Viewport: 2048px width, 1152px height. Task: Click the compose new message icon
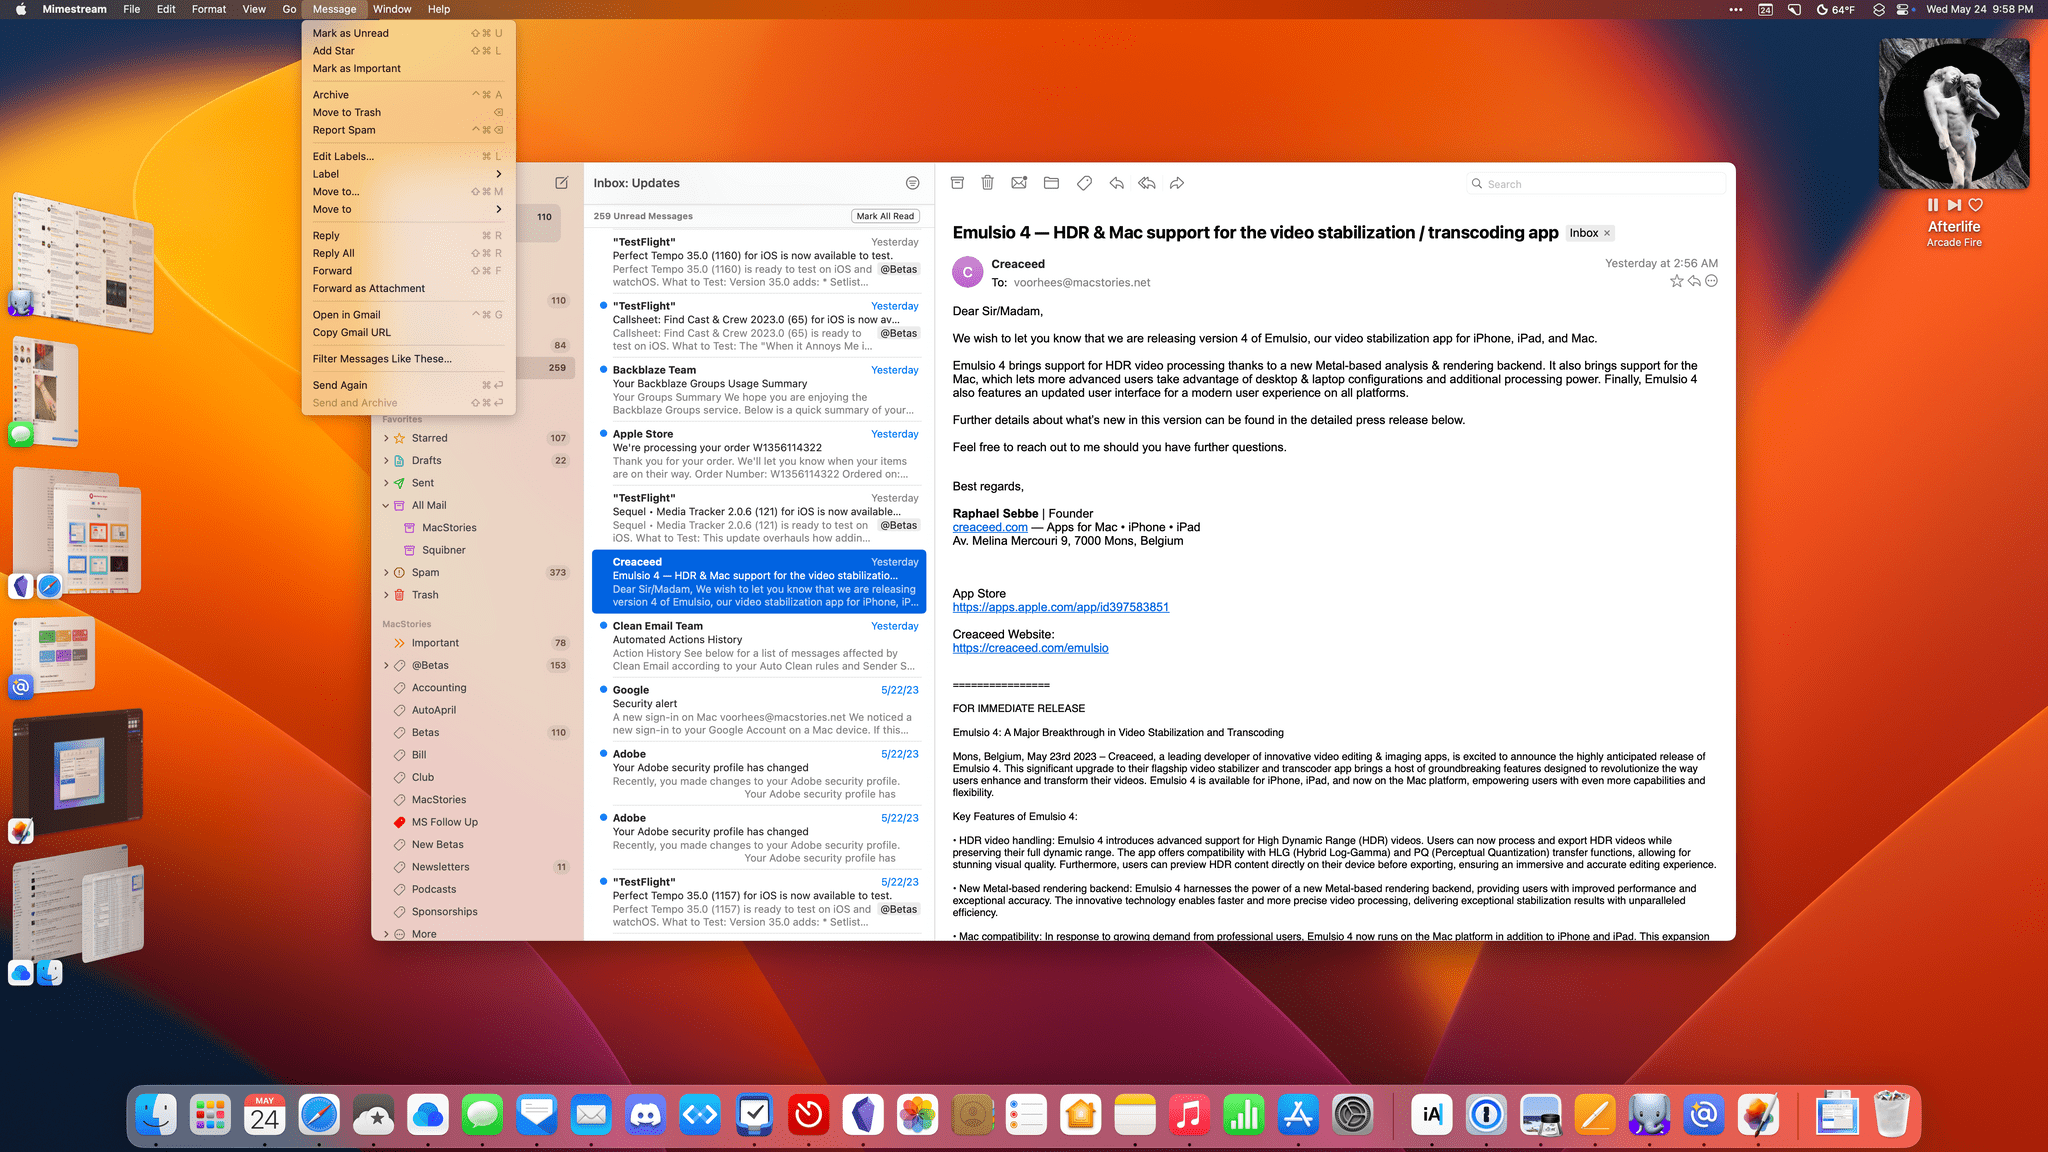(561, 183)
